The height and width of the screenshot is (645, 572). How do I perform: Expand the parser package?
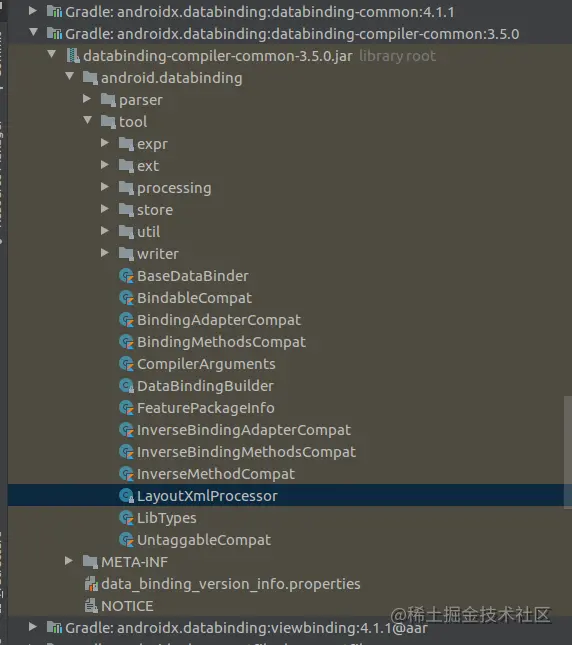pos(87,99)
